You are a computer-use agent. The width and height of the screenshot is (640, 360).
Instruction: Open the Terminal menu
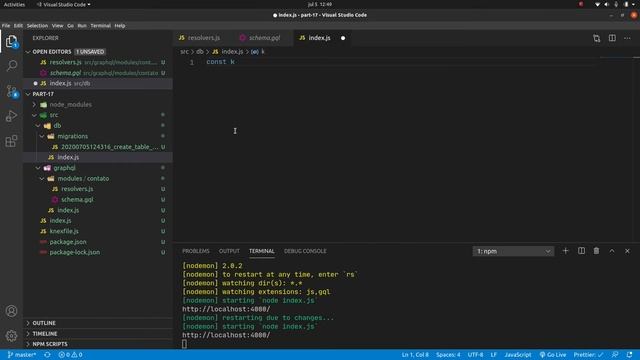coord(100,25)
